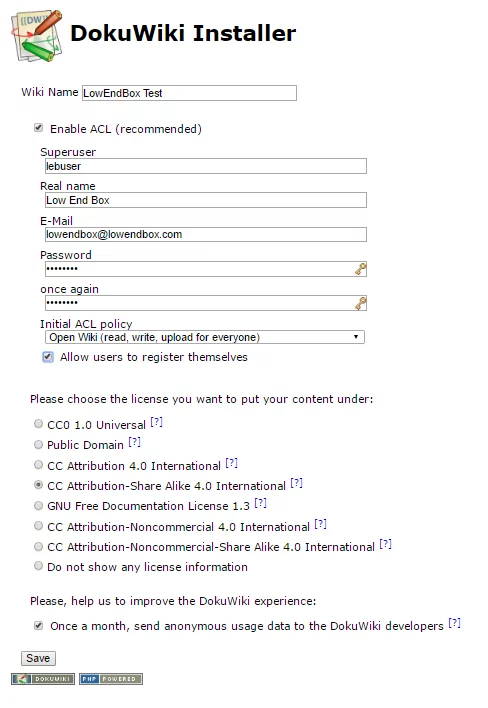
Task: Select CC Attribution-Noncommercial 4.0 International
Action: (x=38, y=526)
